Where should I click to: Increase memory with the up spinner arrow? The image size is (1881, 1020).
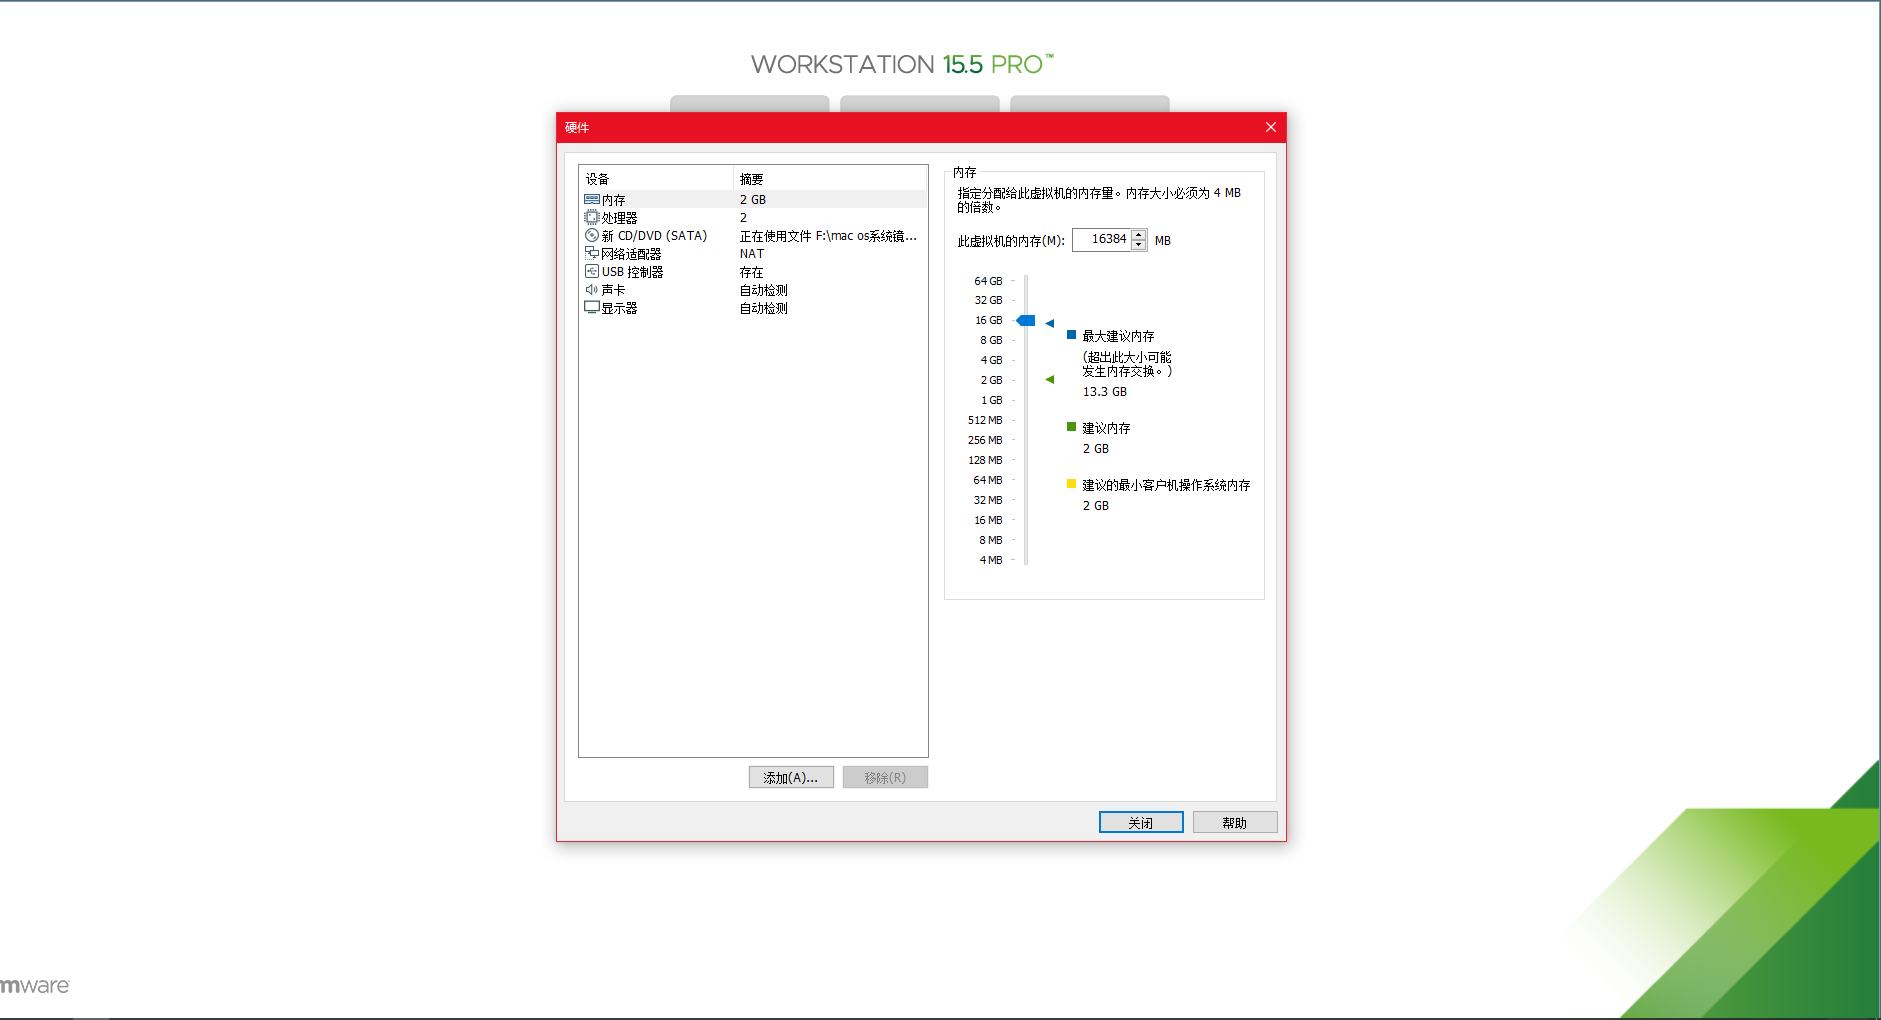click(1139, 235)
